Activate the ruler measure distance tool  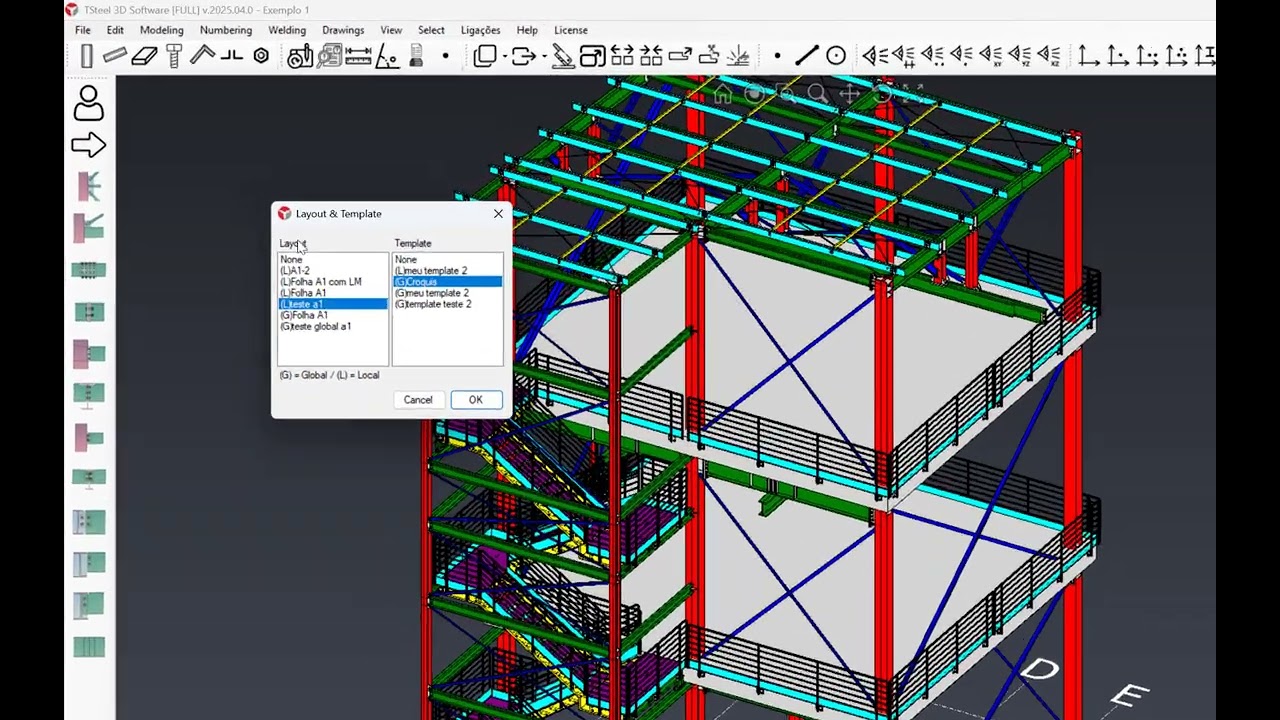coord(358,57)
